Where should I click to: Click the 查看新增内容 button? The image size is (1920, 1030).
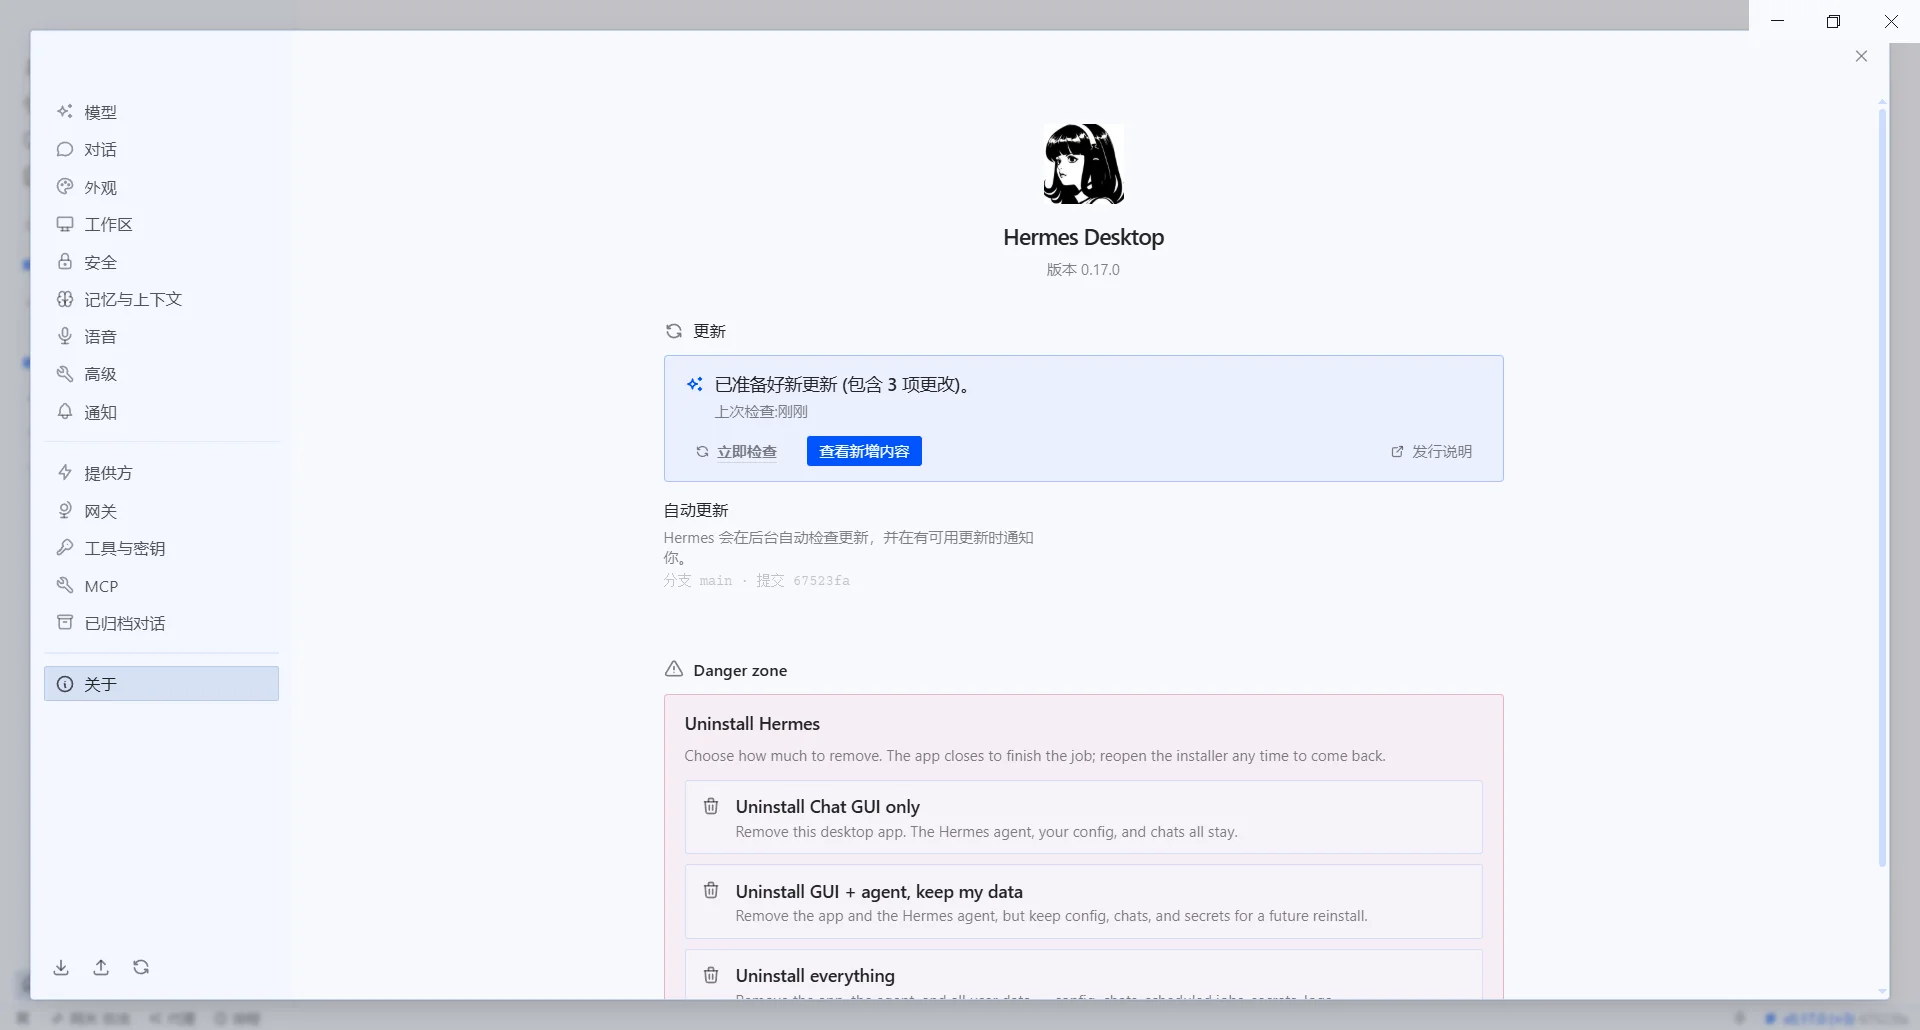pos(864,451)
